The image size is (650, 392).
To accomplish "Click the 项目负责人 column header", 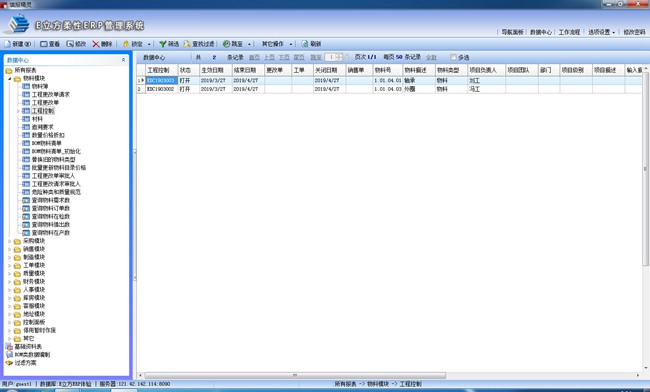I will coord(487,70).
